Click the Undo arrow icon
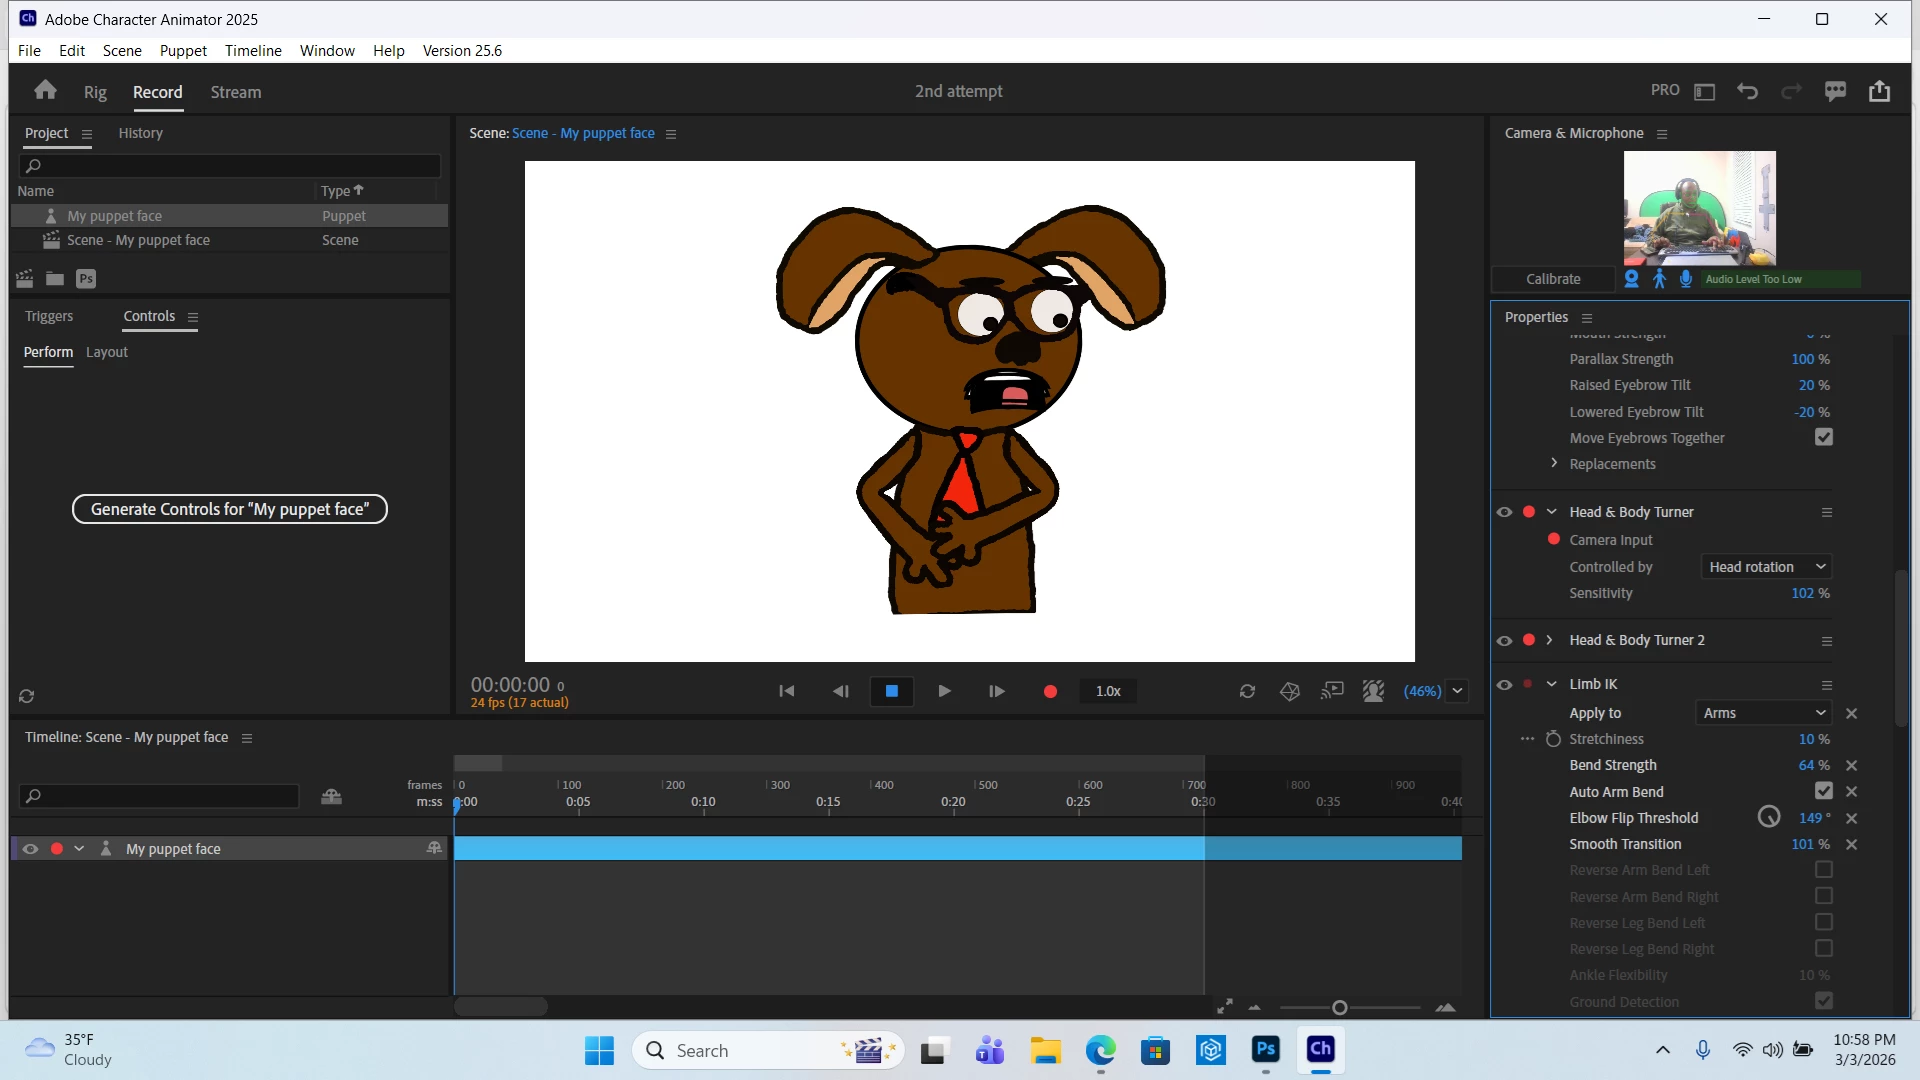 1747,91
